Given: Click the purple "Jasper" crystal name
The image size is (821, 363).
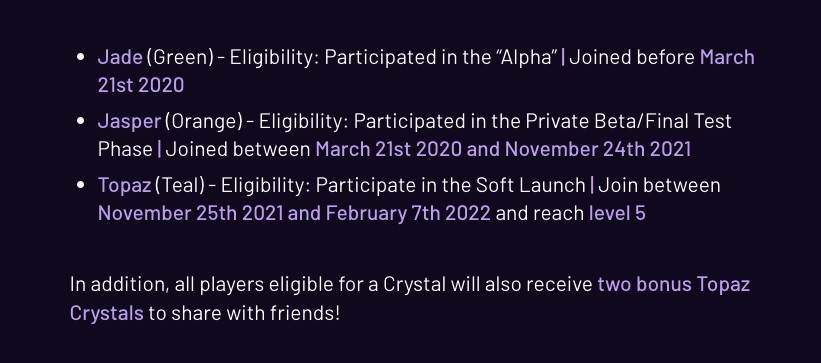Looking at the screenshot, I should (x=129, y=122).
